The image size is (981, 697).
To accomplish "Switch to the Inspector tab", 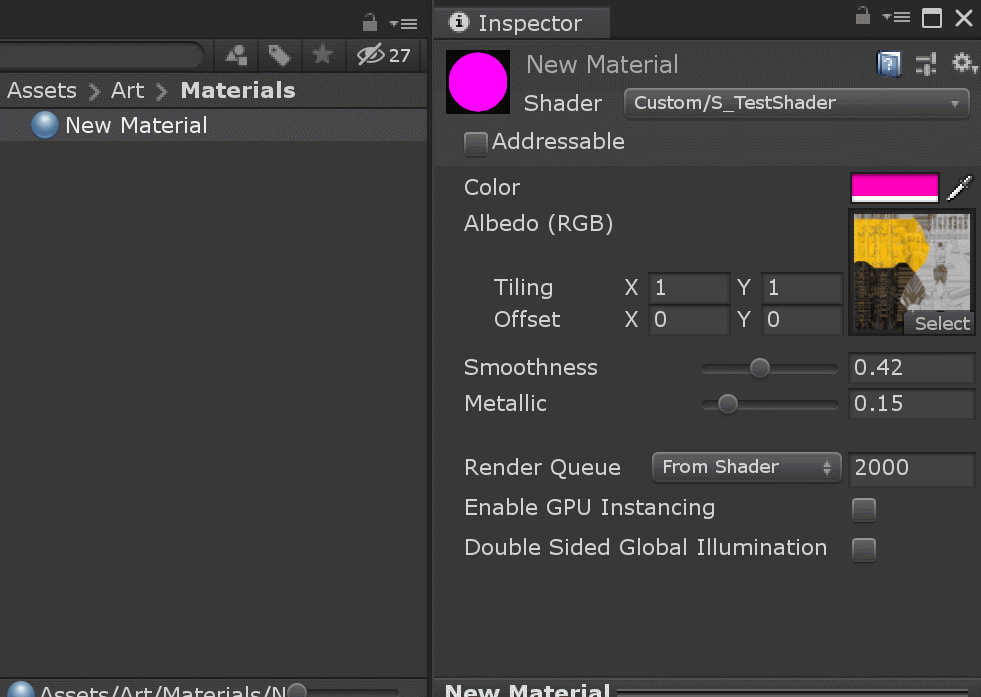I will [521, 22].
